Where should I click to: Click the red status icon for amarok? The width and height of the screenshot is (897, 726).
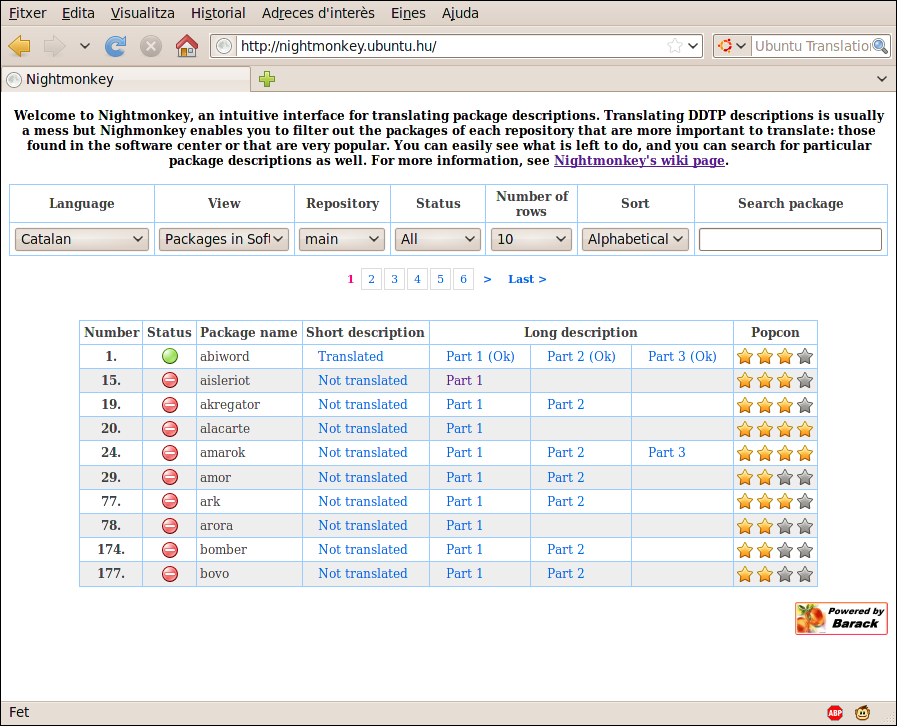[x=170, y=453]
